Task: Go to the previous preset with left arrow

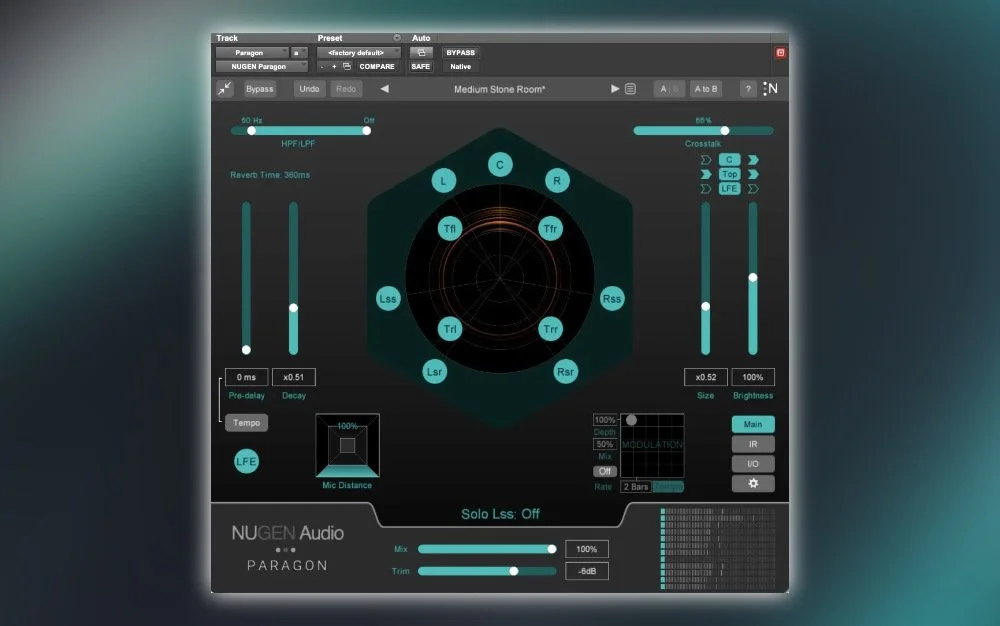Action: pos(385,89)
